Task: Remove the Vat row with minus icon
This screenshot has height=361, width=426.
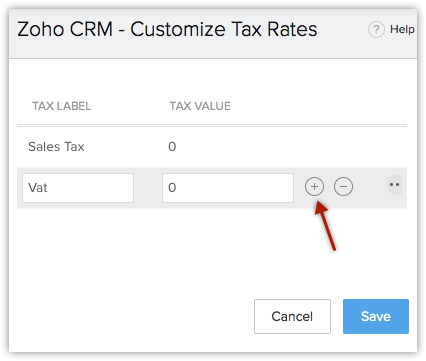Action: tap(343, 187)
